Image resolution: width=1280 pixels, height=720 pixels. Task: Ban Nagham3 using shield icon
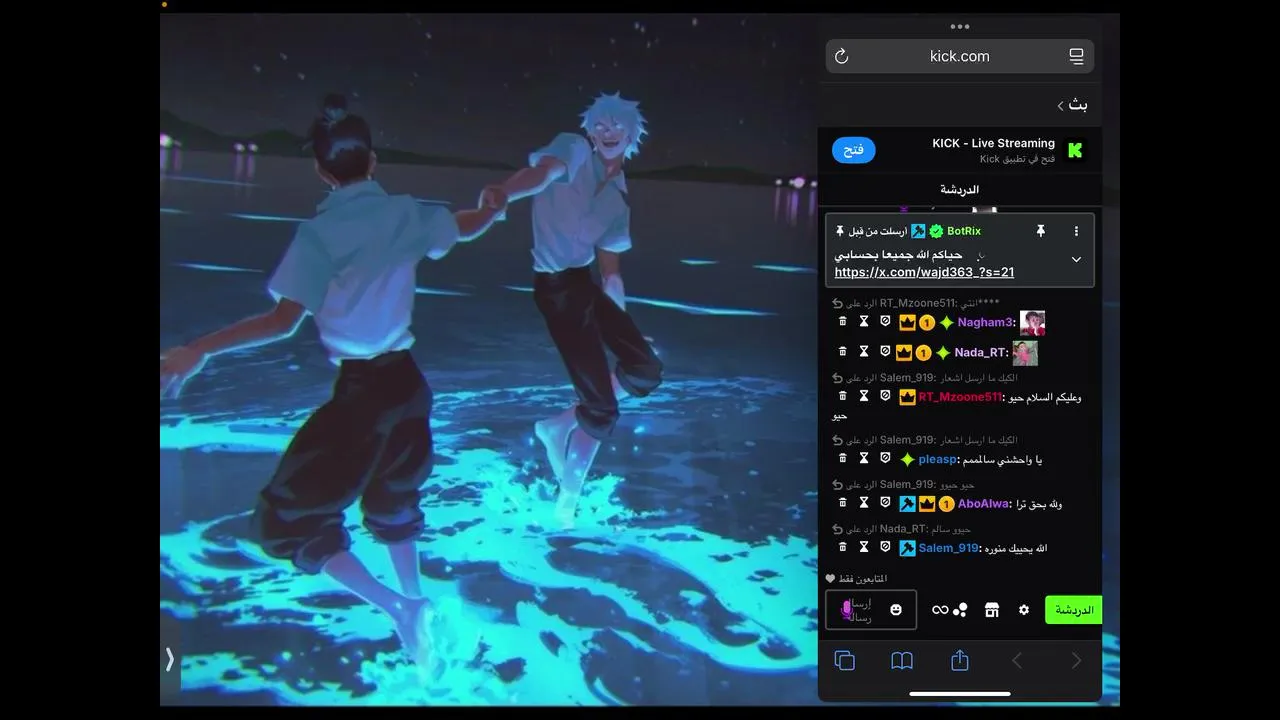tap(885, 322)
